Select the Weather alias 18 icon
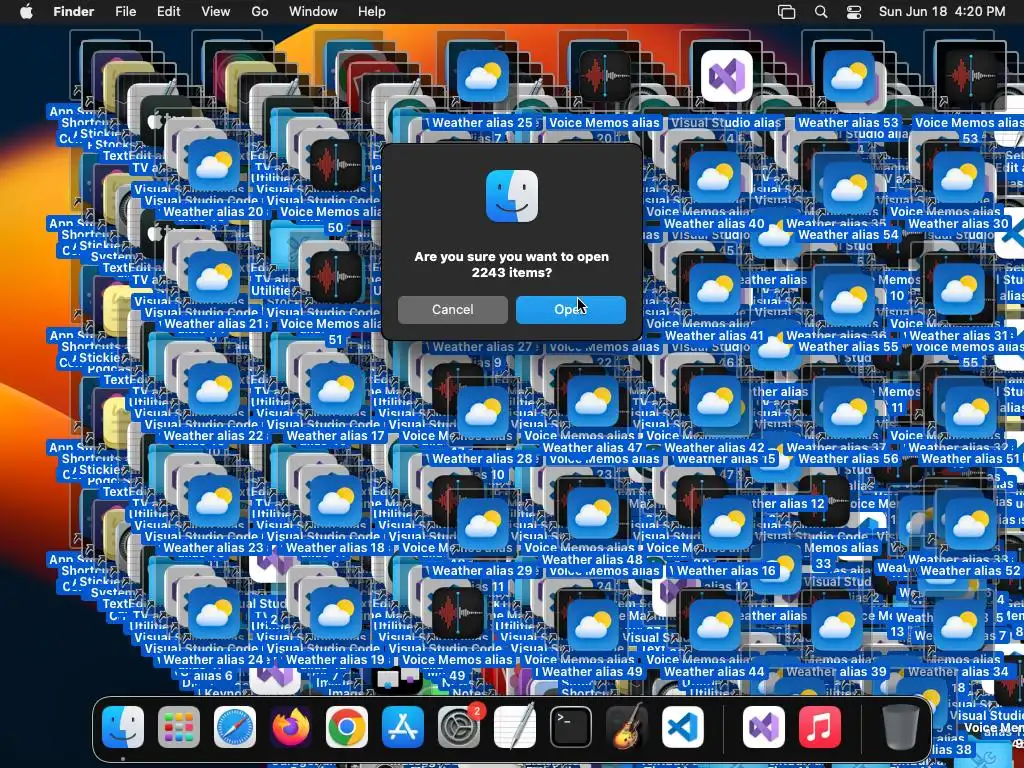Screen dimensions: 1024x768 click(336, 502)
